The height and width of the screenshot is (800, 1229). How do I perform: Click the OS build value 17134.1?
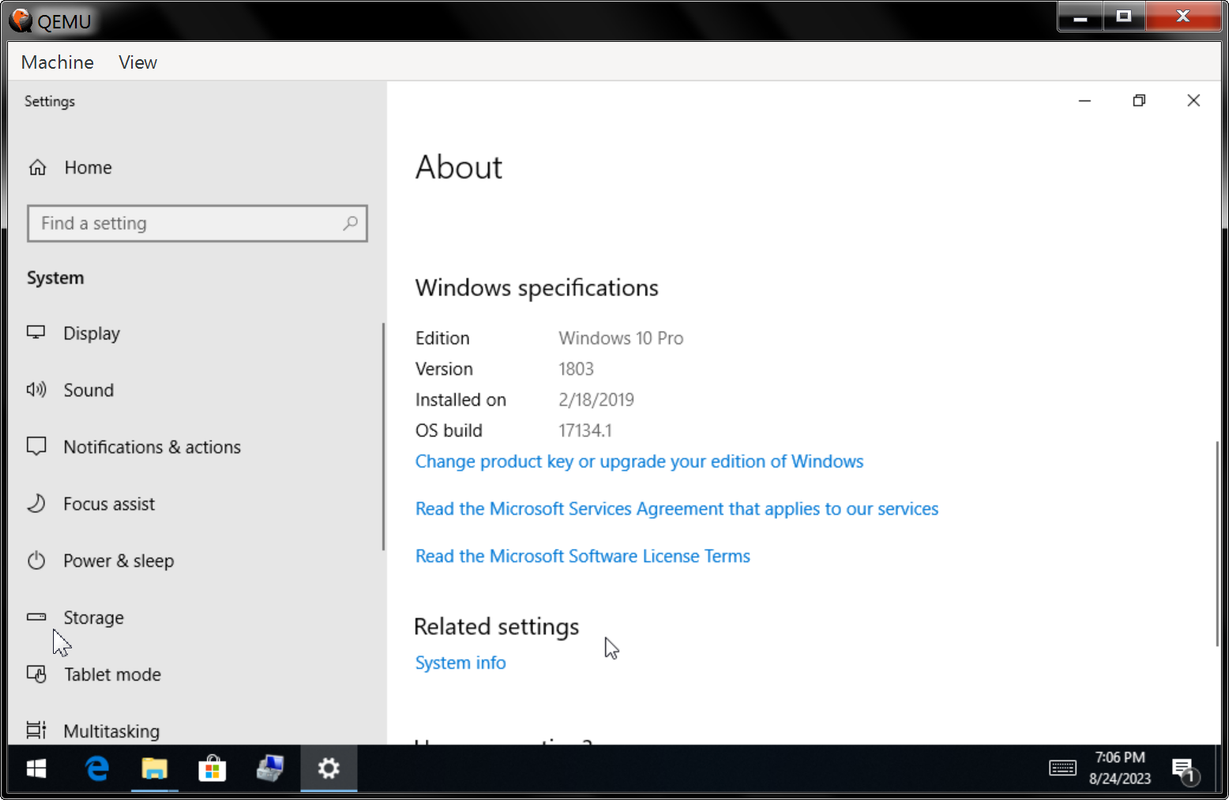[x=585, y=431]
